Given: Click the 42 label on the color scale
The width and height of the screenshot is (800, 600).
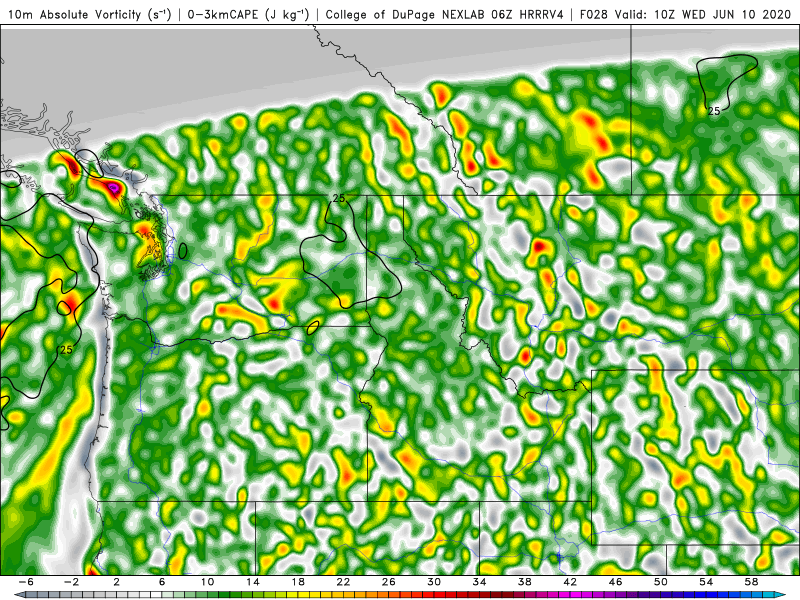Looking at the screenshot, I should coord(570,582).
